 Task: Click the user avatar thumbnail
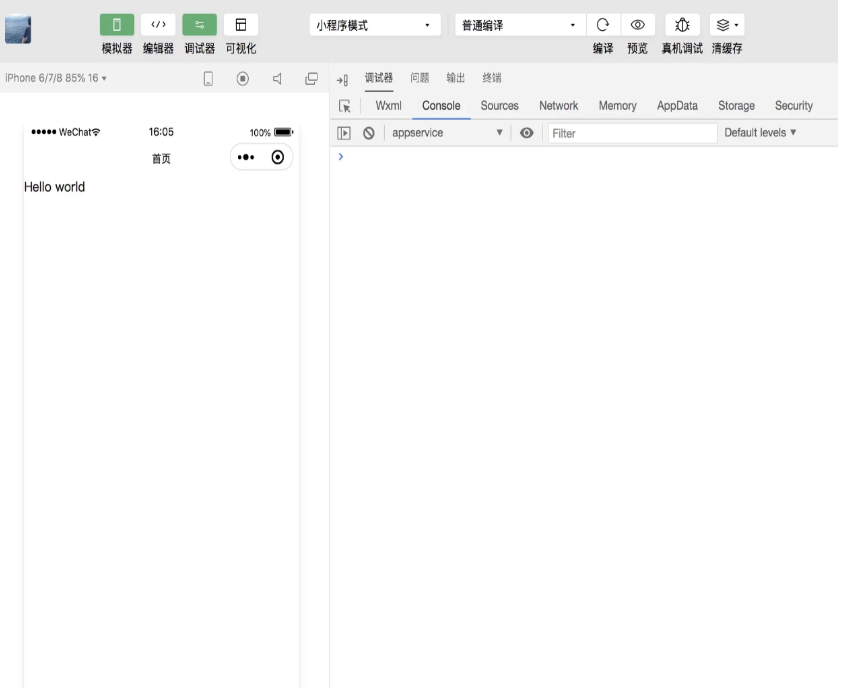18,29
